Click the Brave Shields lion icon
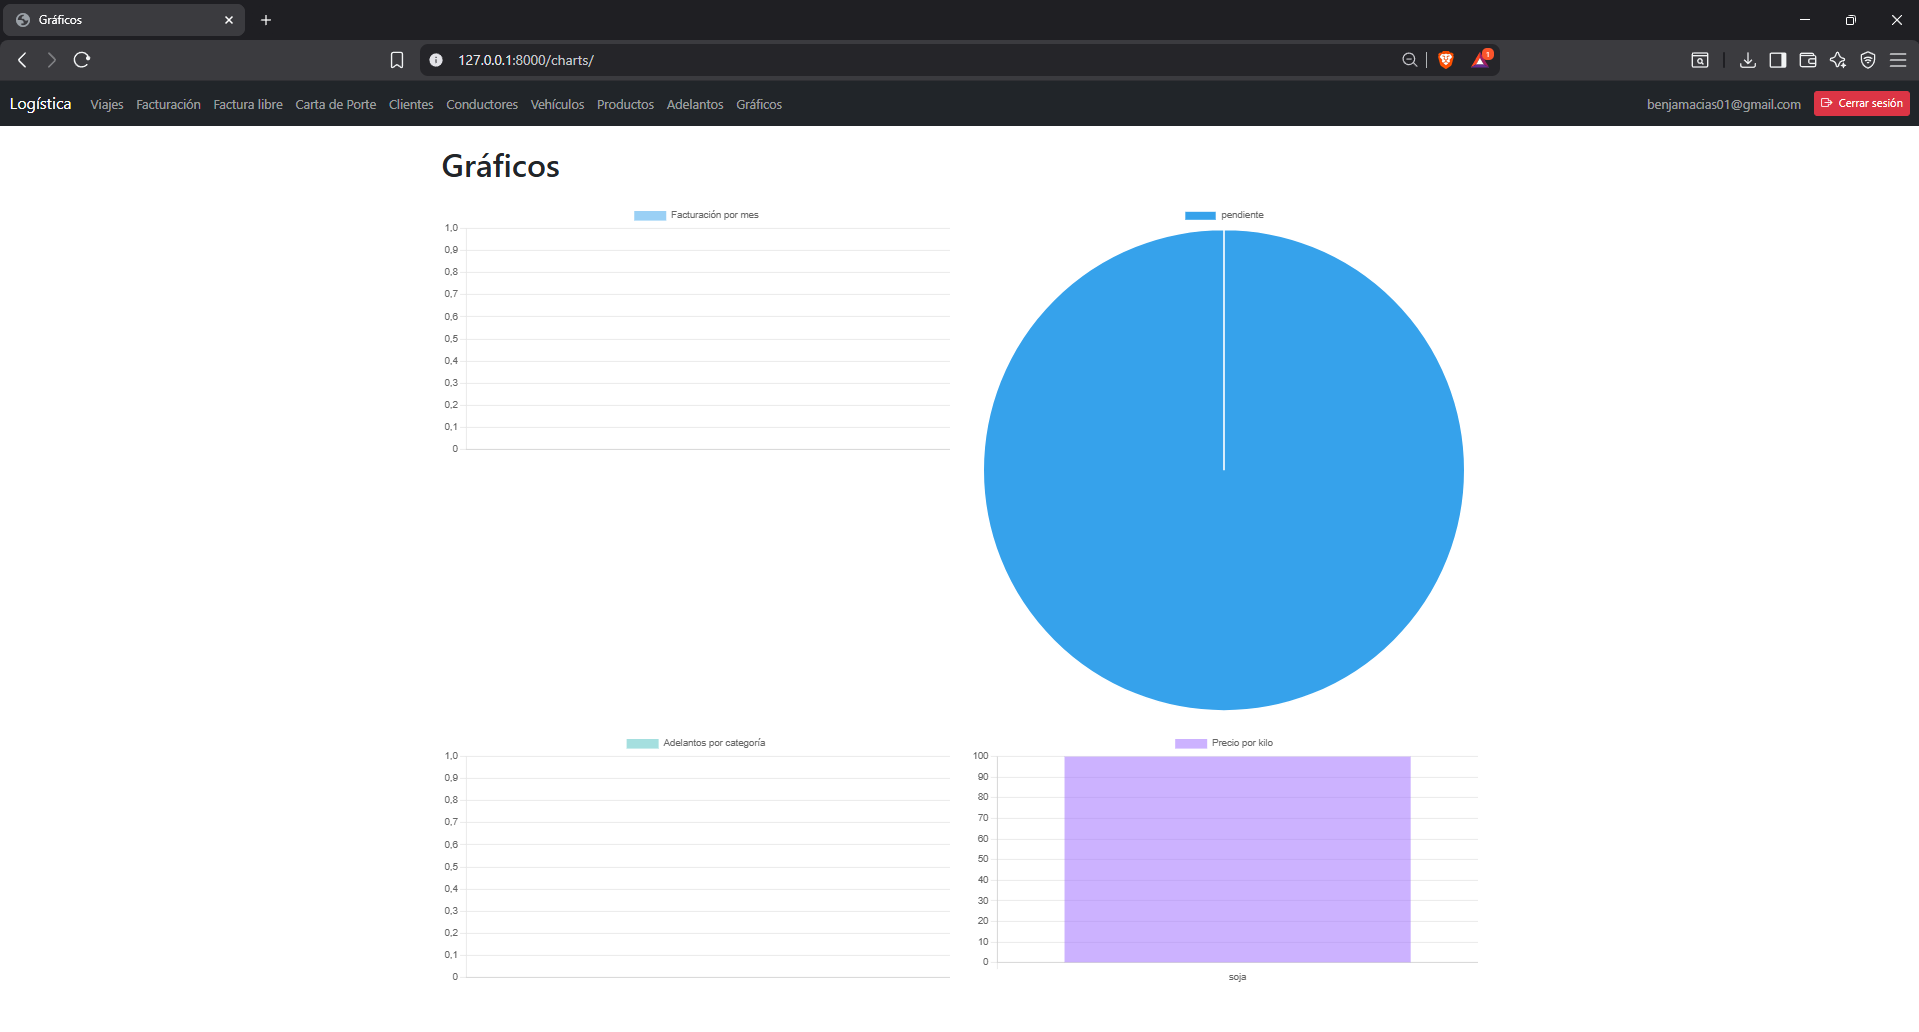The width and height of the screenshot is (1919, 1032). [x=1445, y=60]
